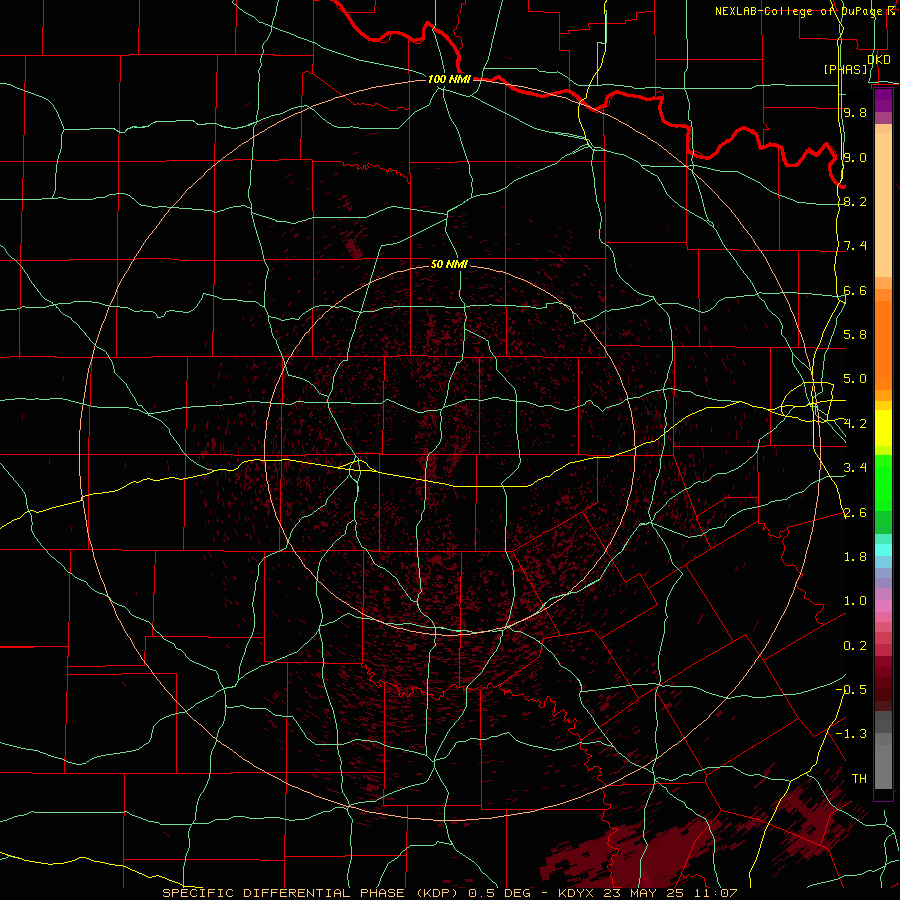
Task: Click the 7.4 value on the color scale
Action: pyautogui.click(x=855, y=246)
